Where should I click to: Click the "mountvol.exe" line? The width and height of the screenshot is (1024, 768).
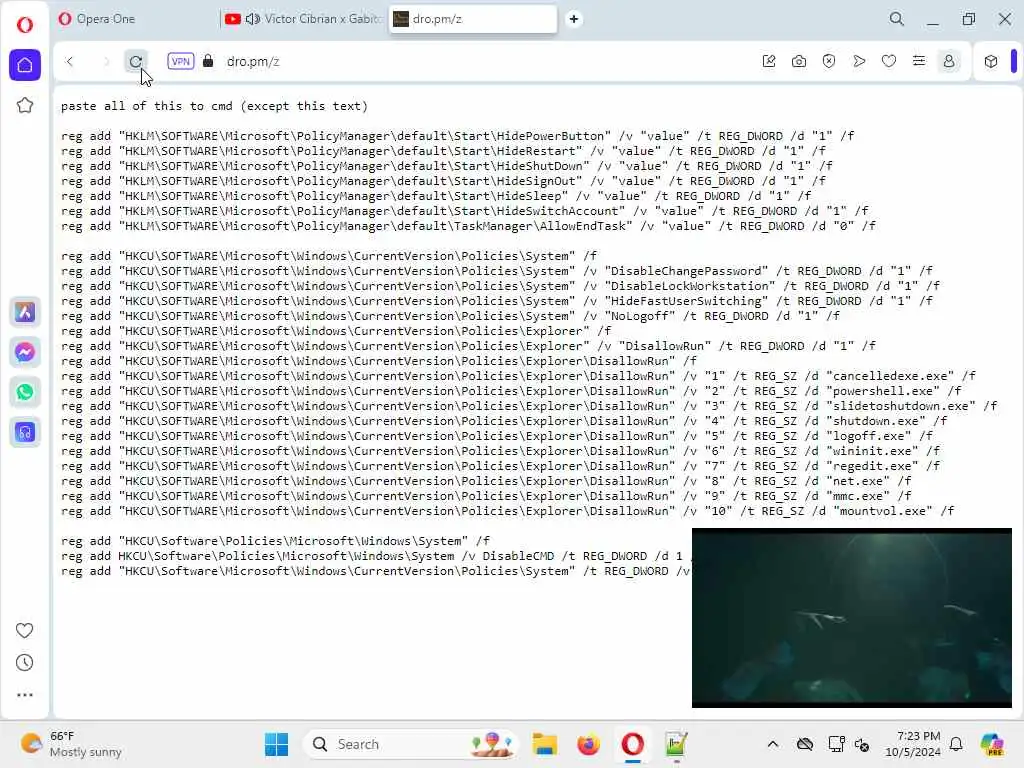pyautogui.click(x=507, y=511)
